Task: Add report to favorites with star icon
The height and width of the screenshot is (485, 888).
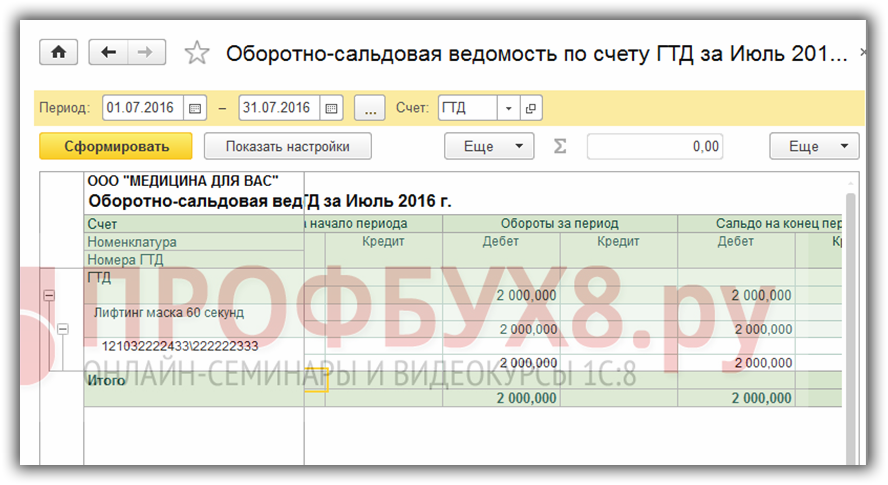Action: pyautogui.click(x=198, y=53)
